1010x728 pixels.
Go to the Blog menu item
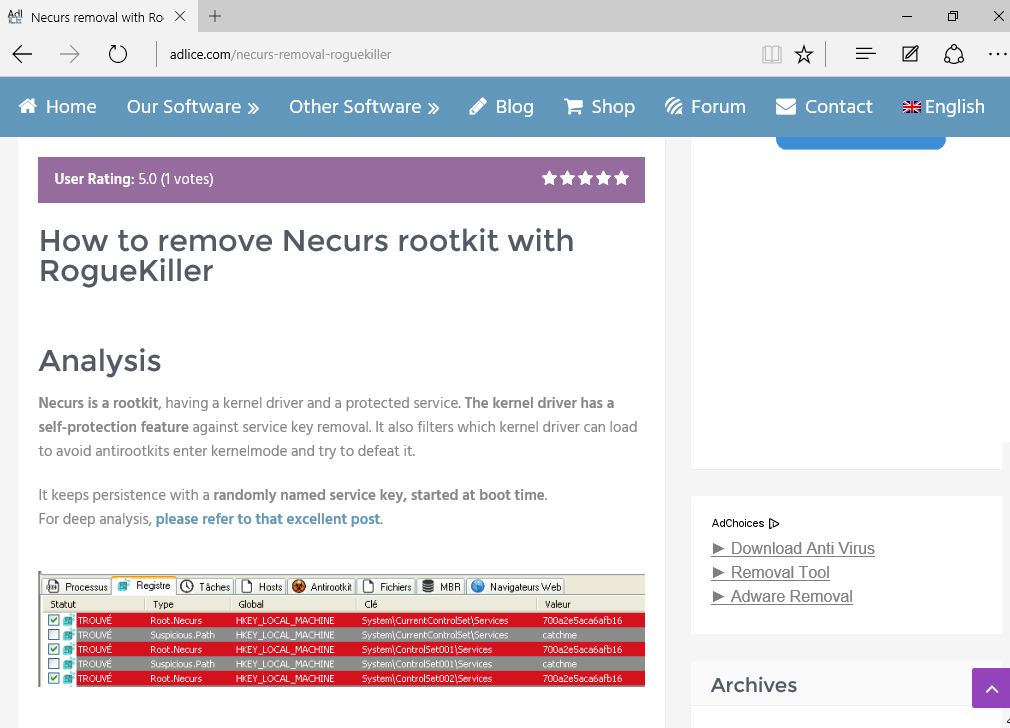point(502,107)
